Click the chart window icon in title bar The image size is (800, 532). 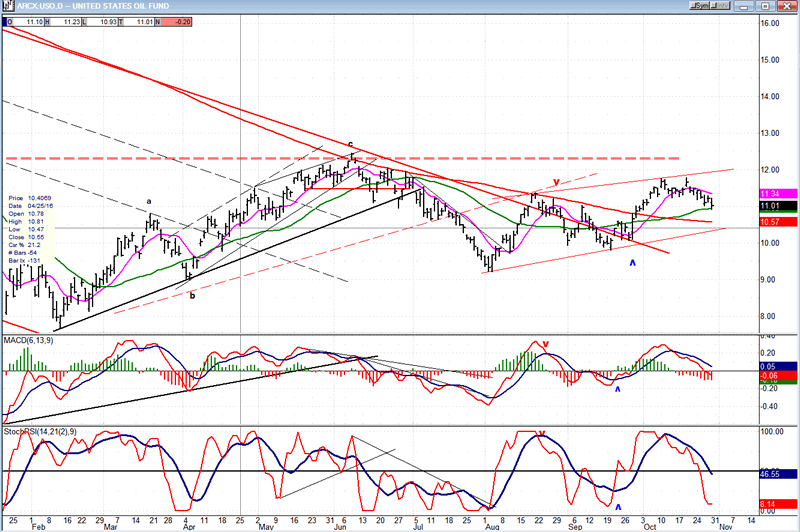[7, 6]
